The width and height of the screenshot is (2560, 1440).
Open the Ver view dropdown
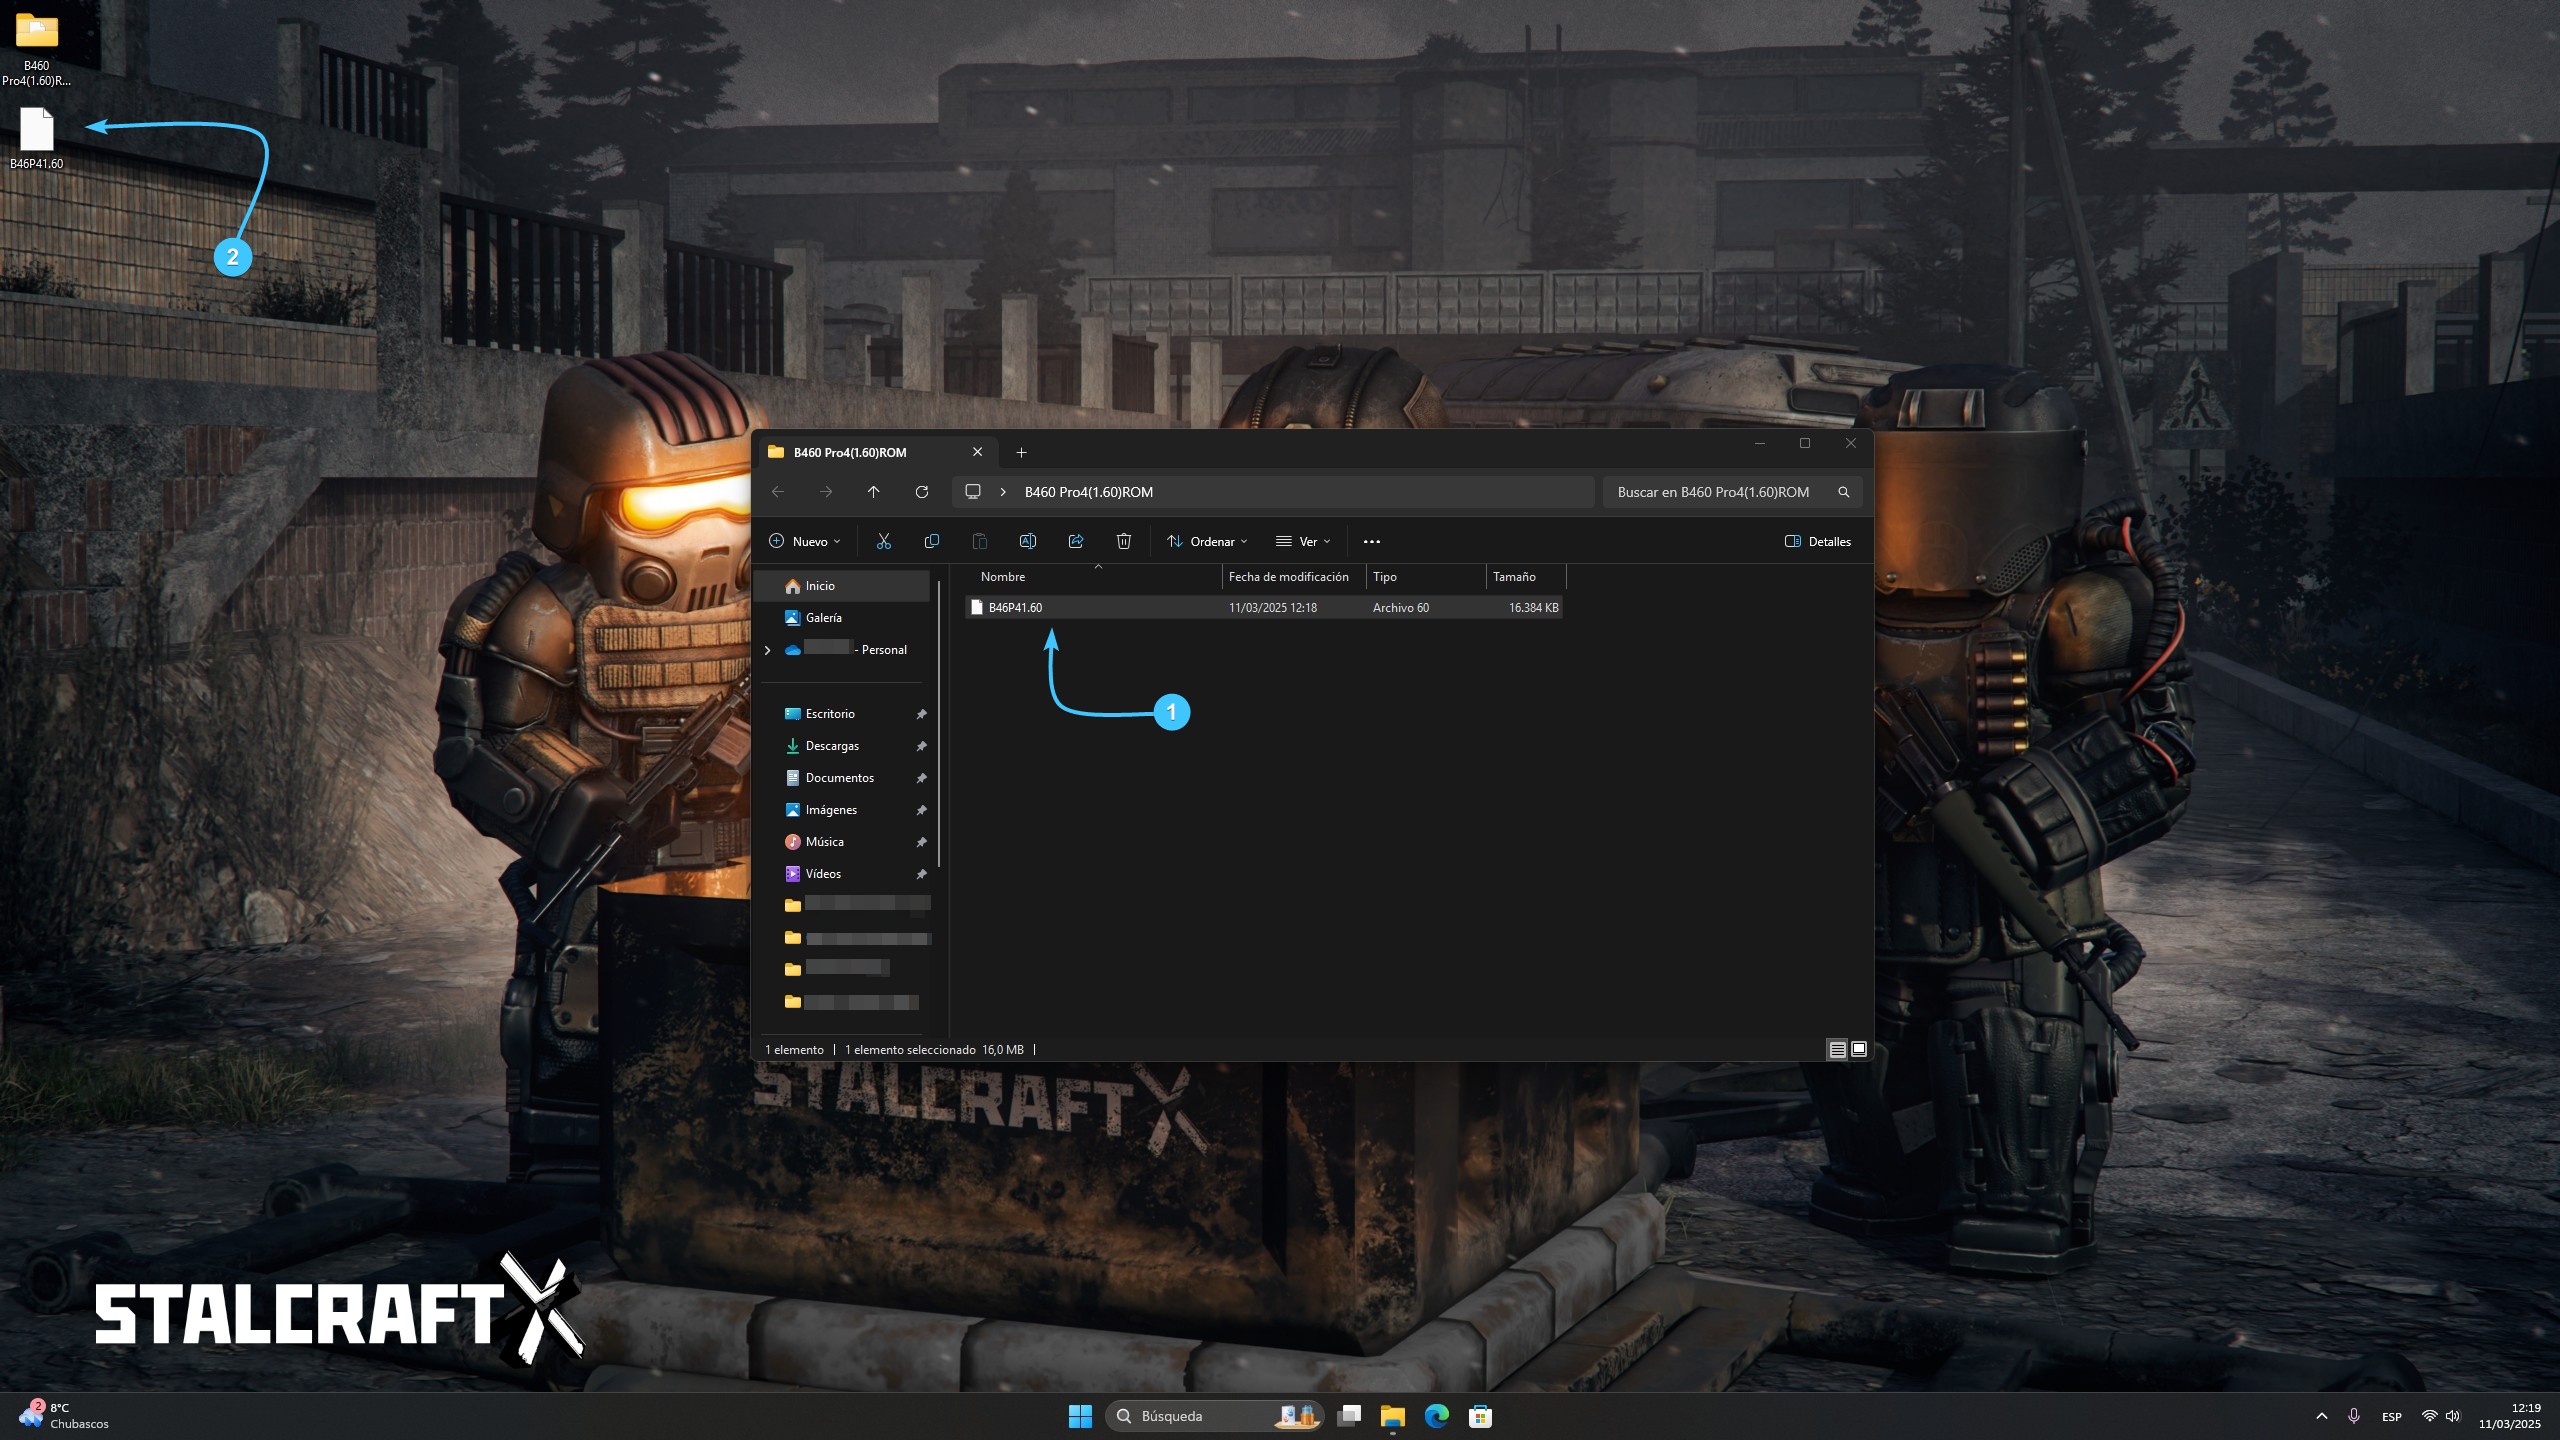(1303, 541)
